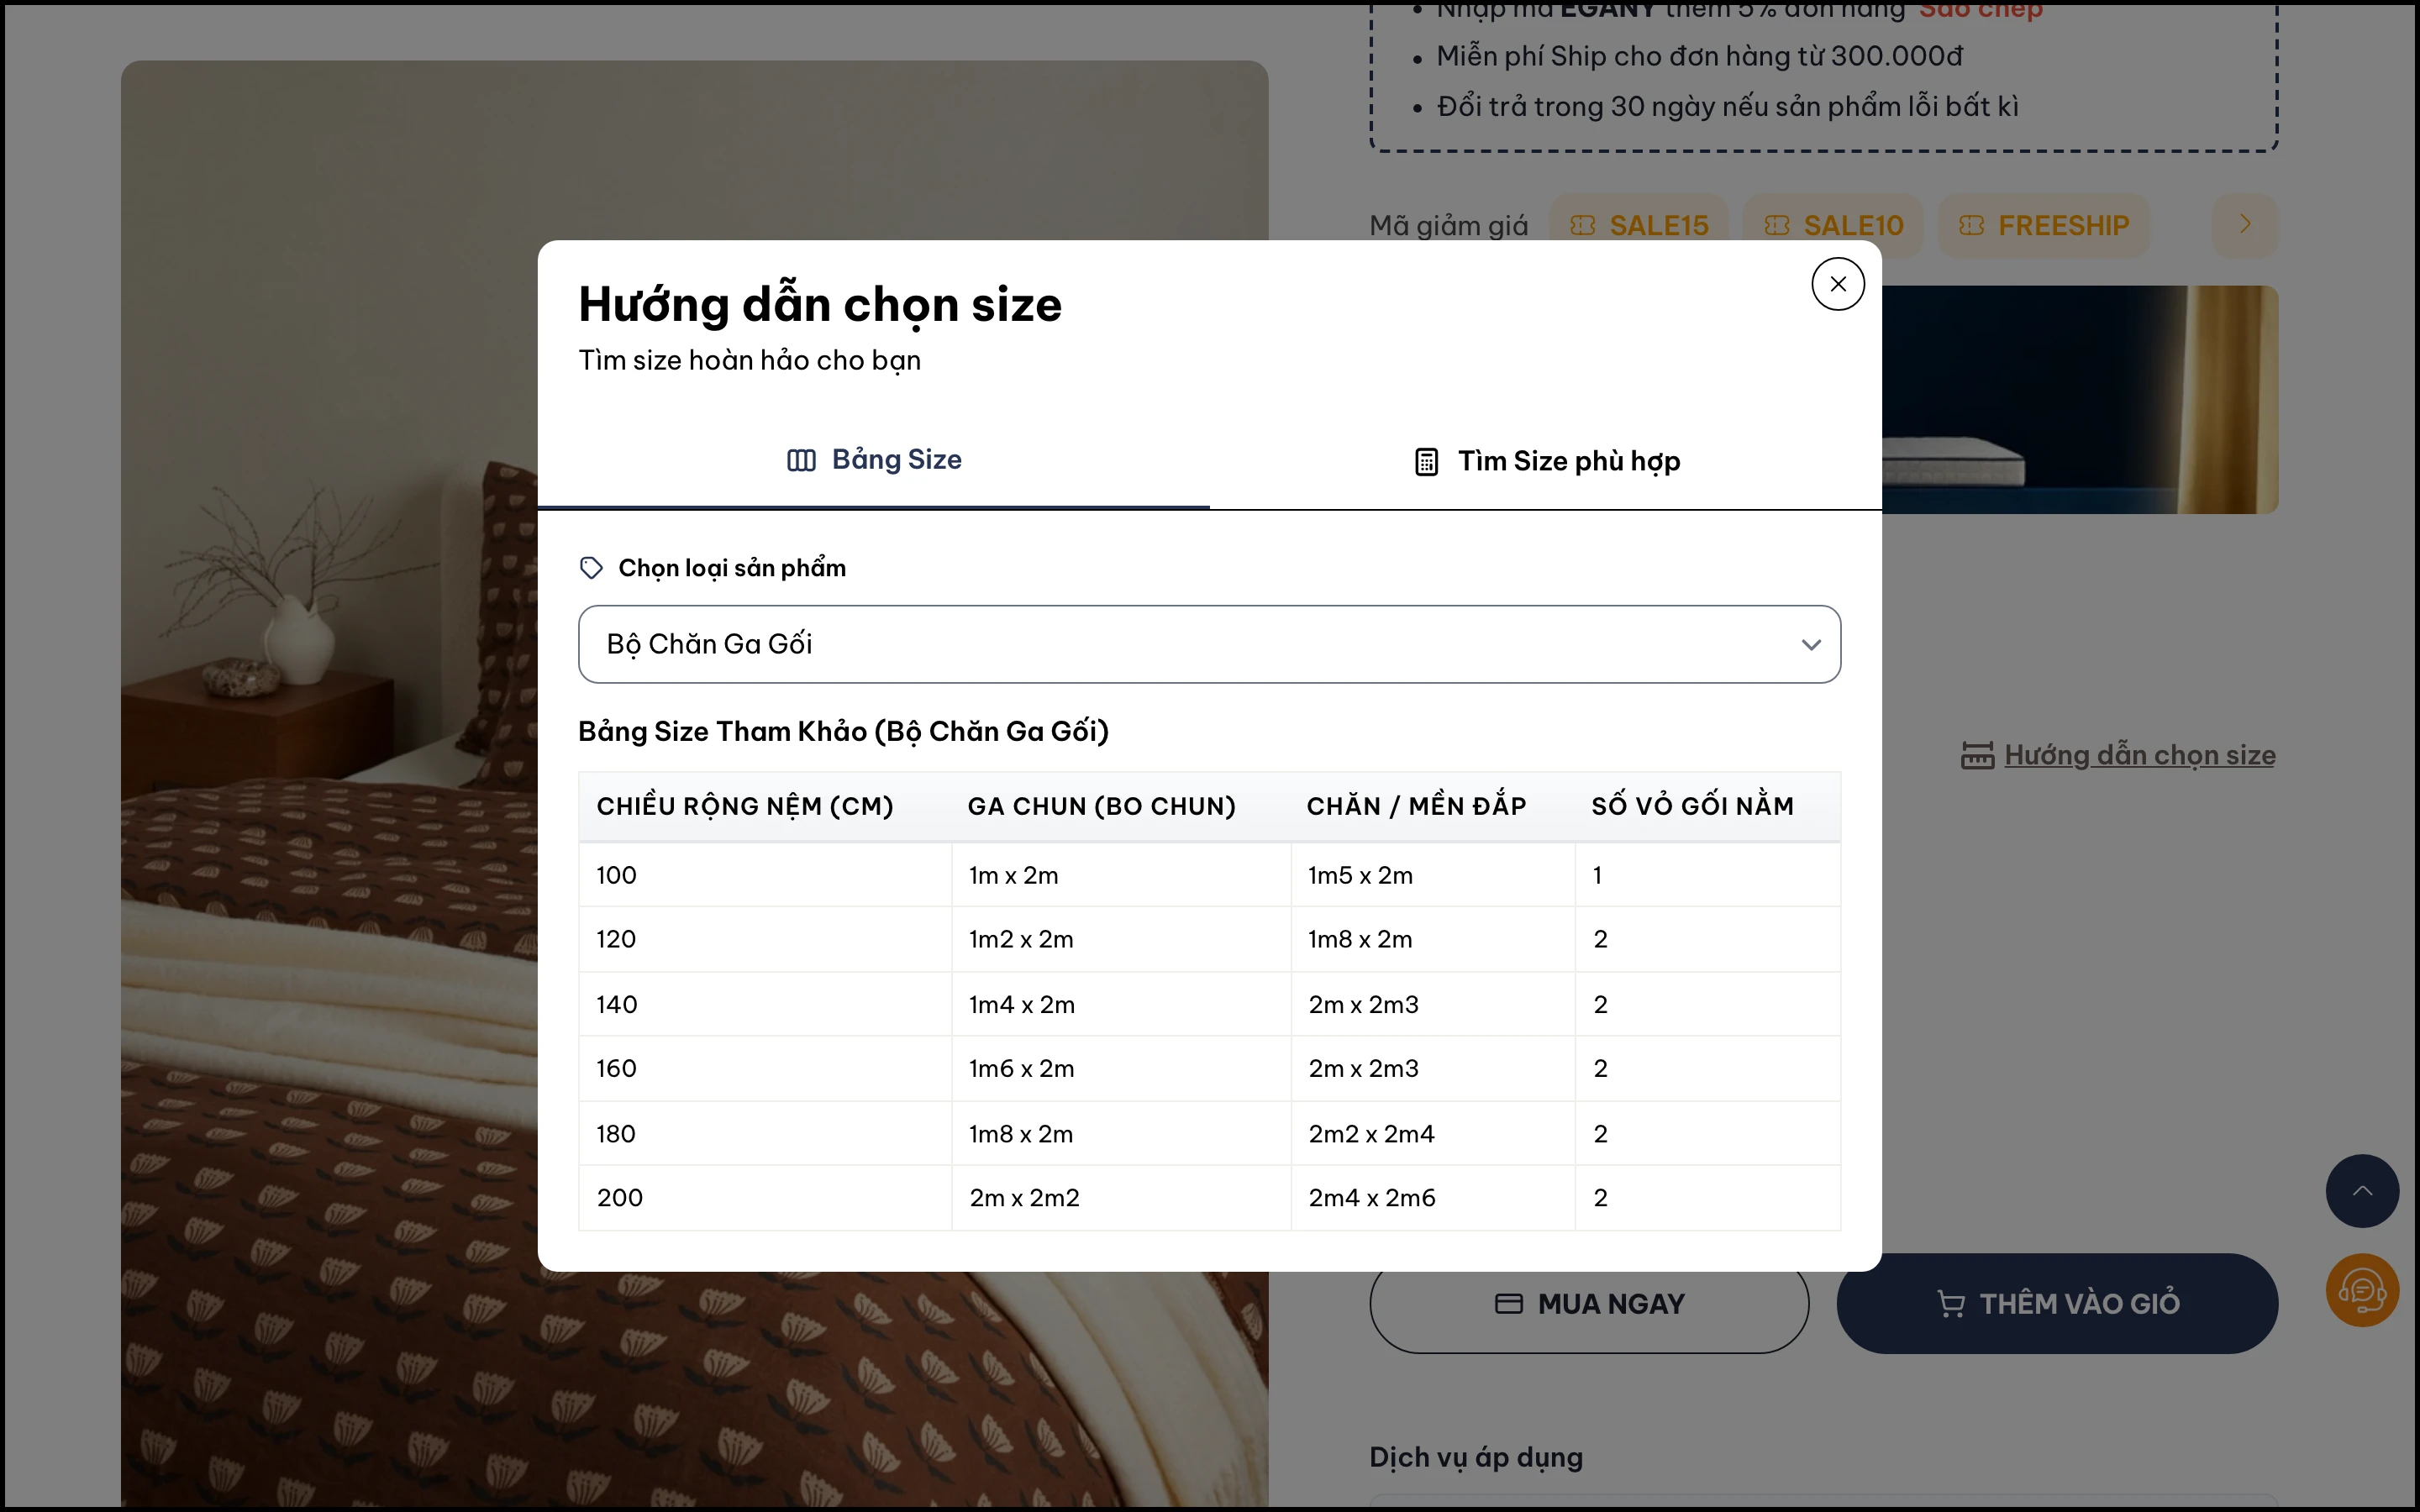Viewport: 2420px width, 1512px height.
Task: Click the 2m2 x 2m4 blanket cell
Action: pyautogui.click(x=1433, y=1133)
